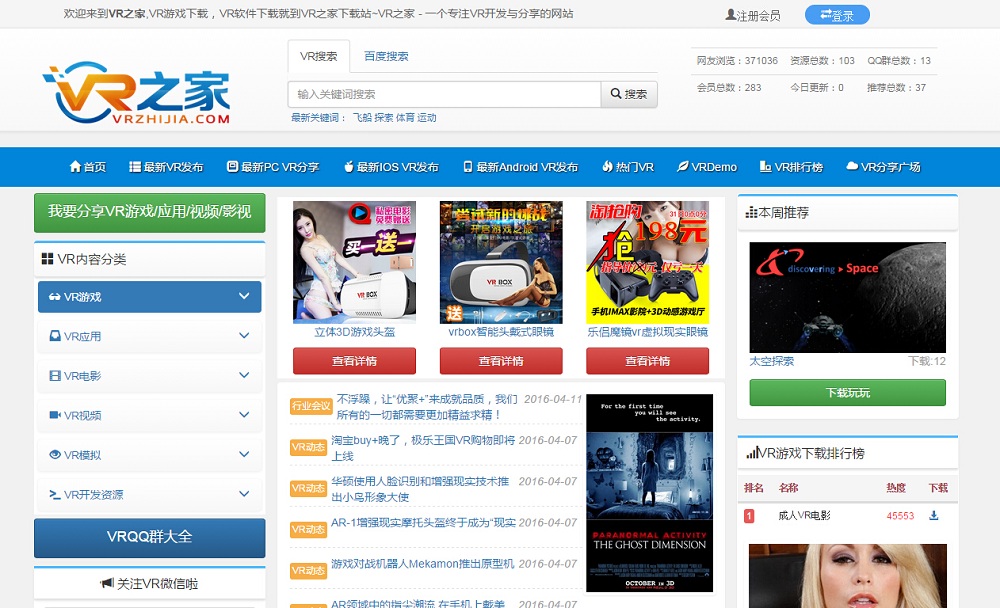Click the blue 登录 button
This screenshot has height=608, width=1000.
[x=837, y=15]
